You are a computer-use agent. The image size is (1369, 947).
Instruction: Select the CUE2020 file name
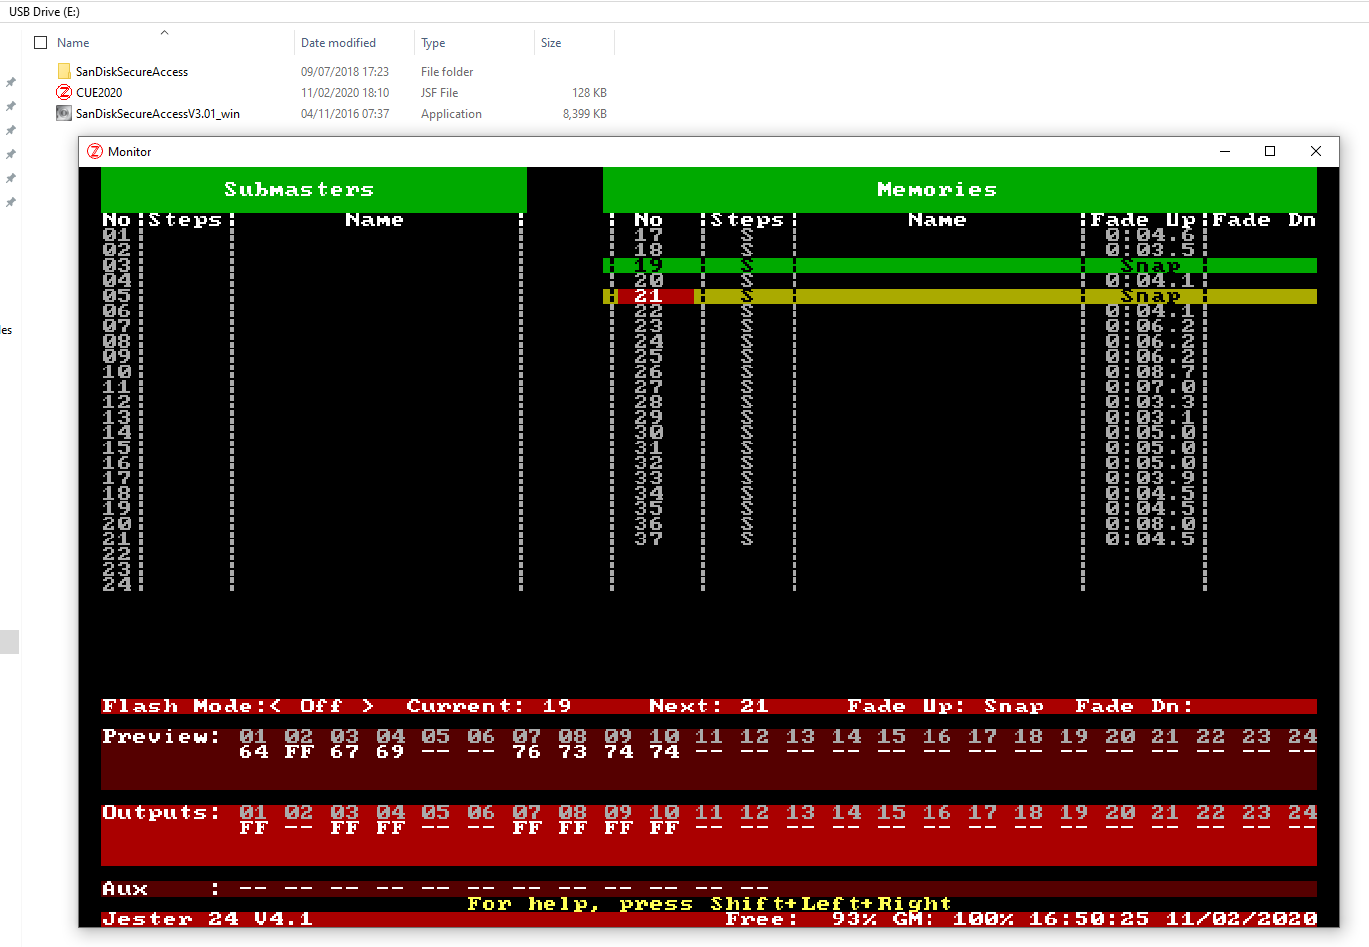(99, 93)
